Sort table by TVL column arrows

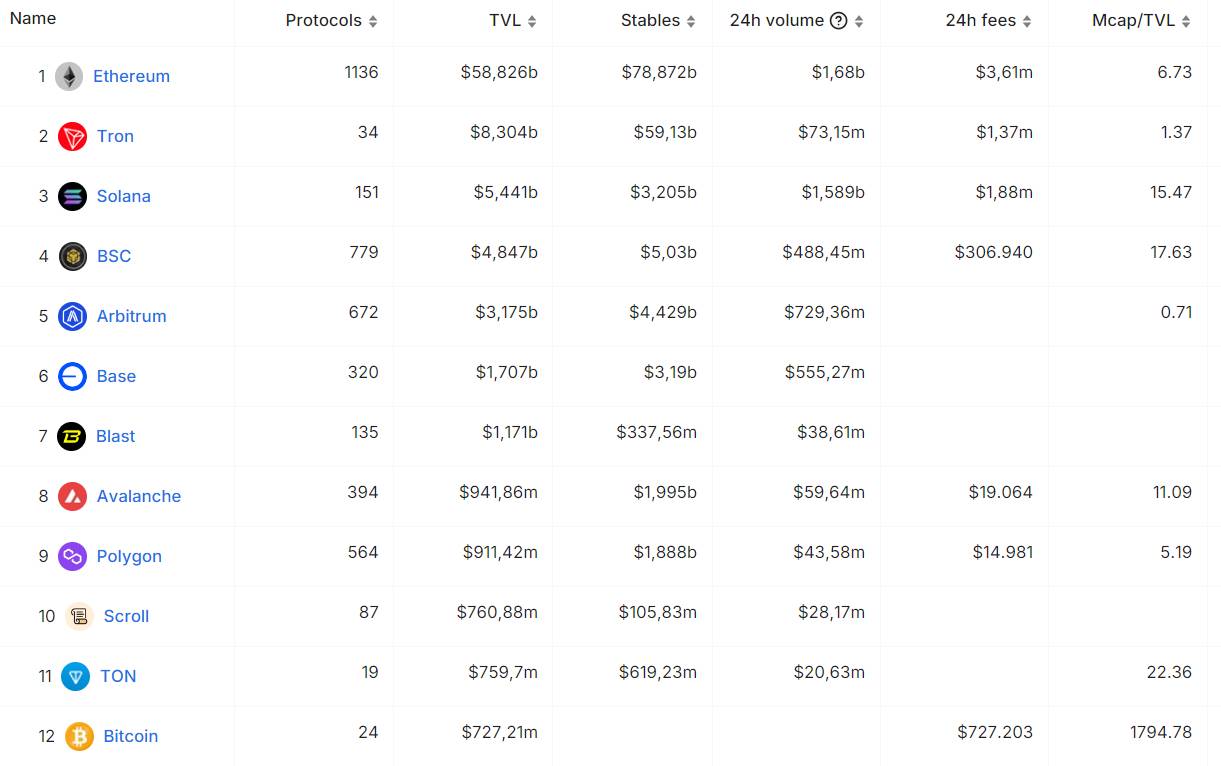pos(532,21)
